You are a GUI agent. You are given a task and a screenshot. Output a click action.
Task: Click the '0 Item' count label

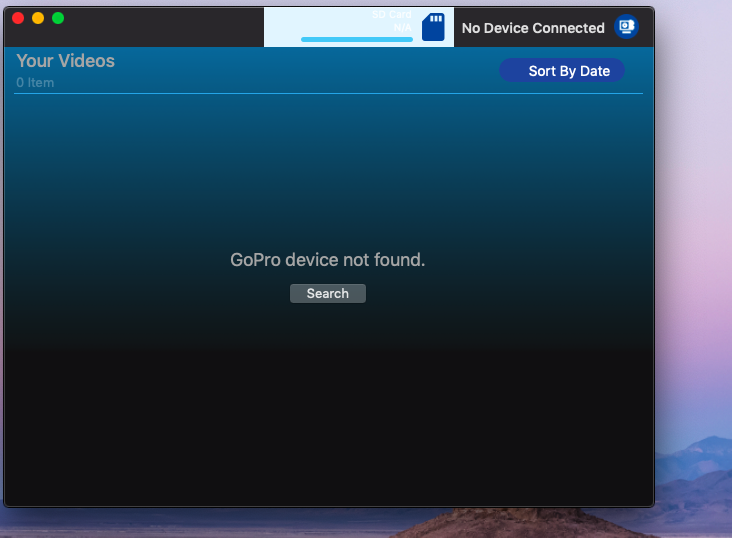(35, 83)
